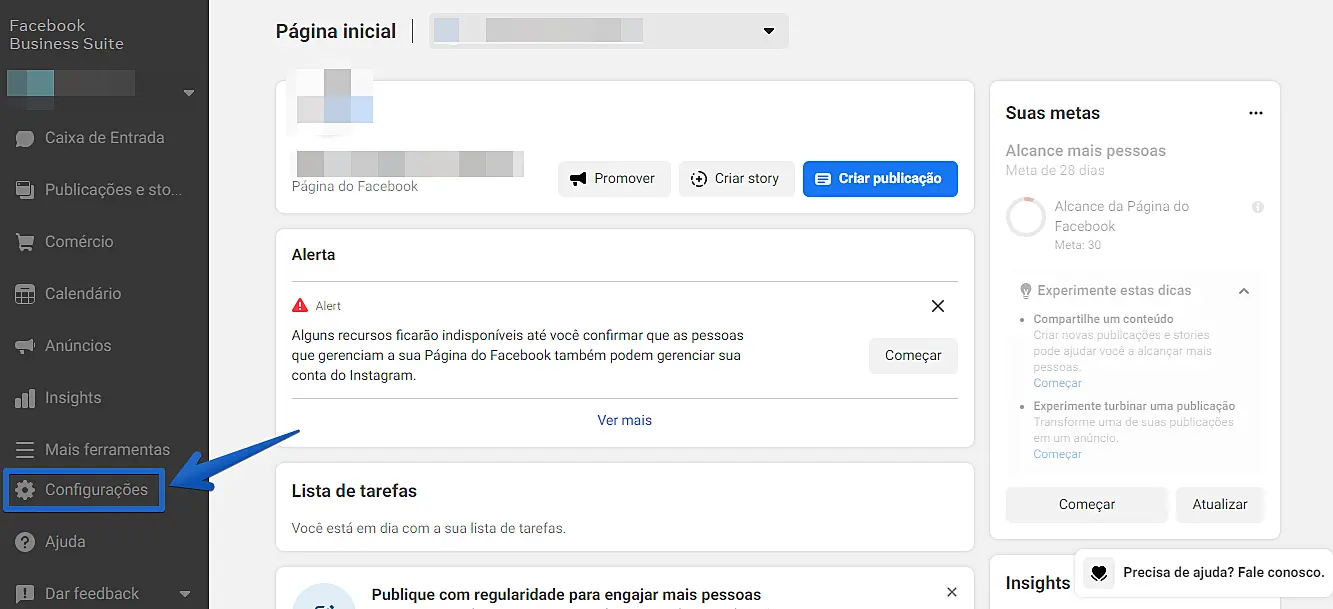Expand the account switcher arrow in sidebar
Screen dimensions: 1333x609
(188, 94)
